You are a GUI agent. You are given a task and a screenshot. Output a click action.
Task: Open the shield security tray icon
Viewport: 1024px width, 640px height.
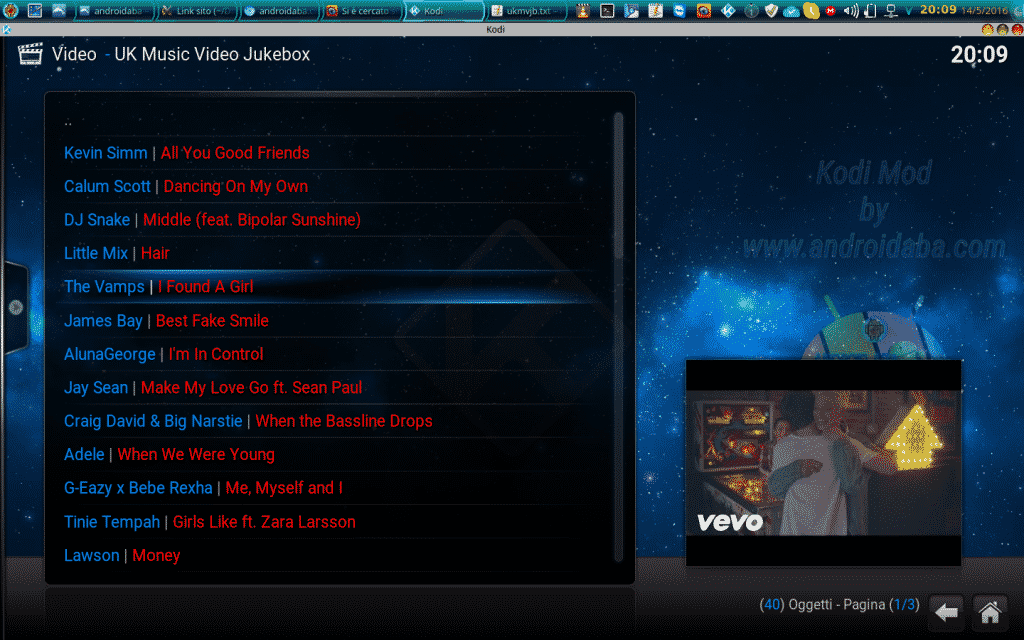coord(771,10)
